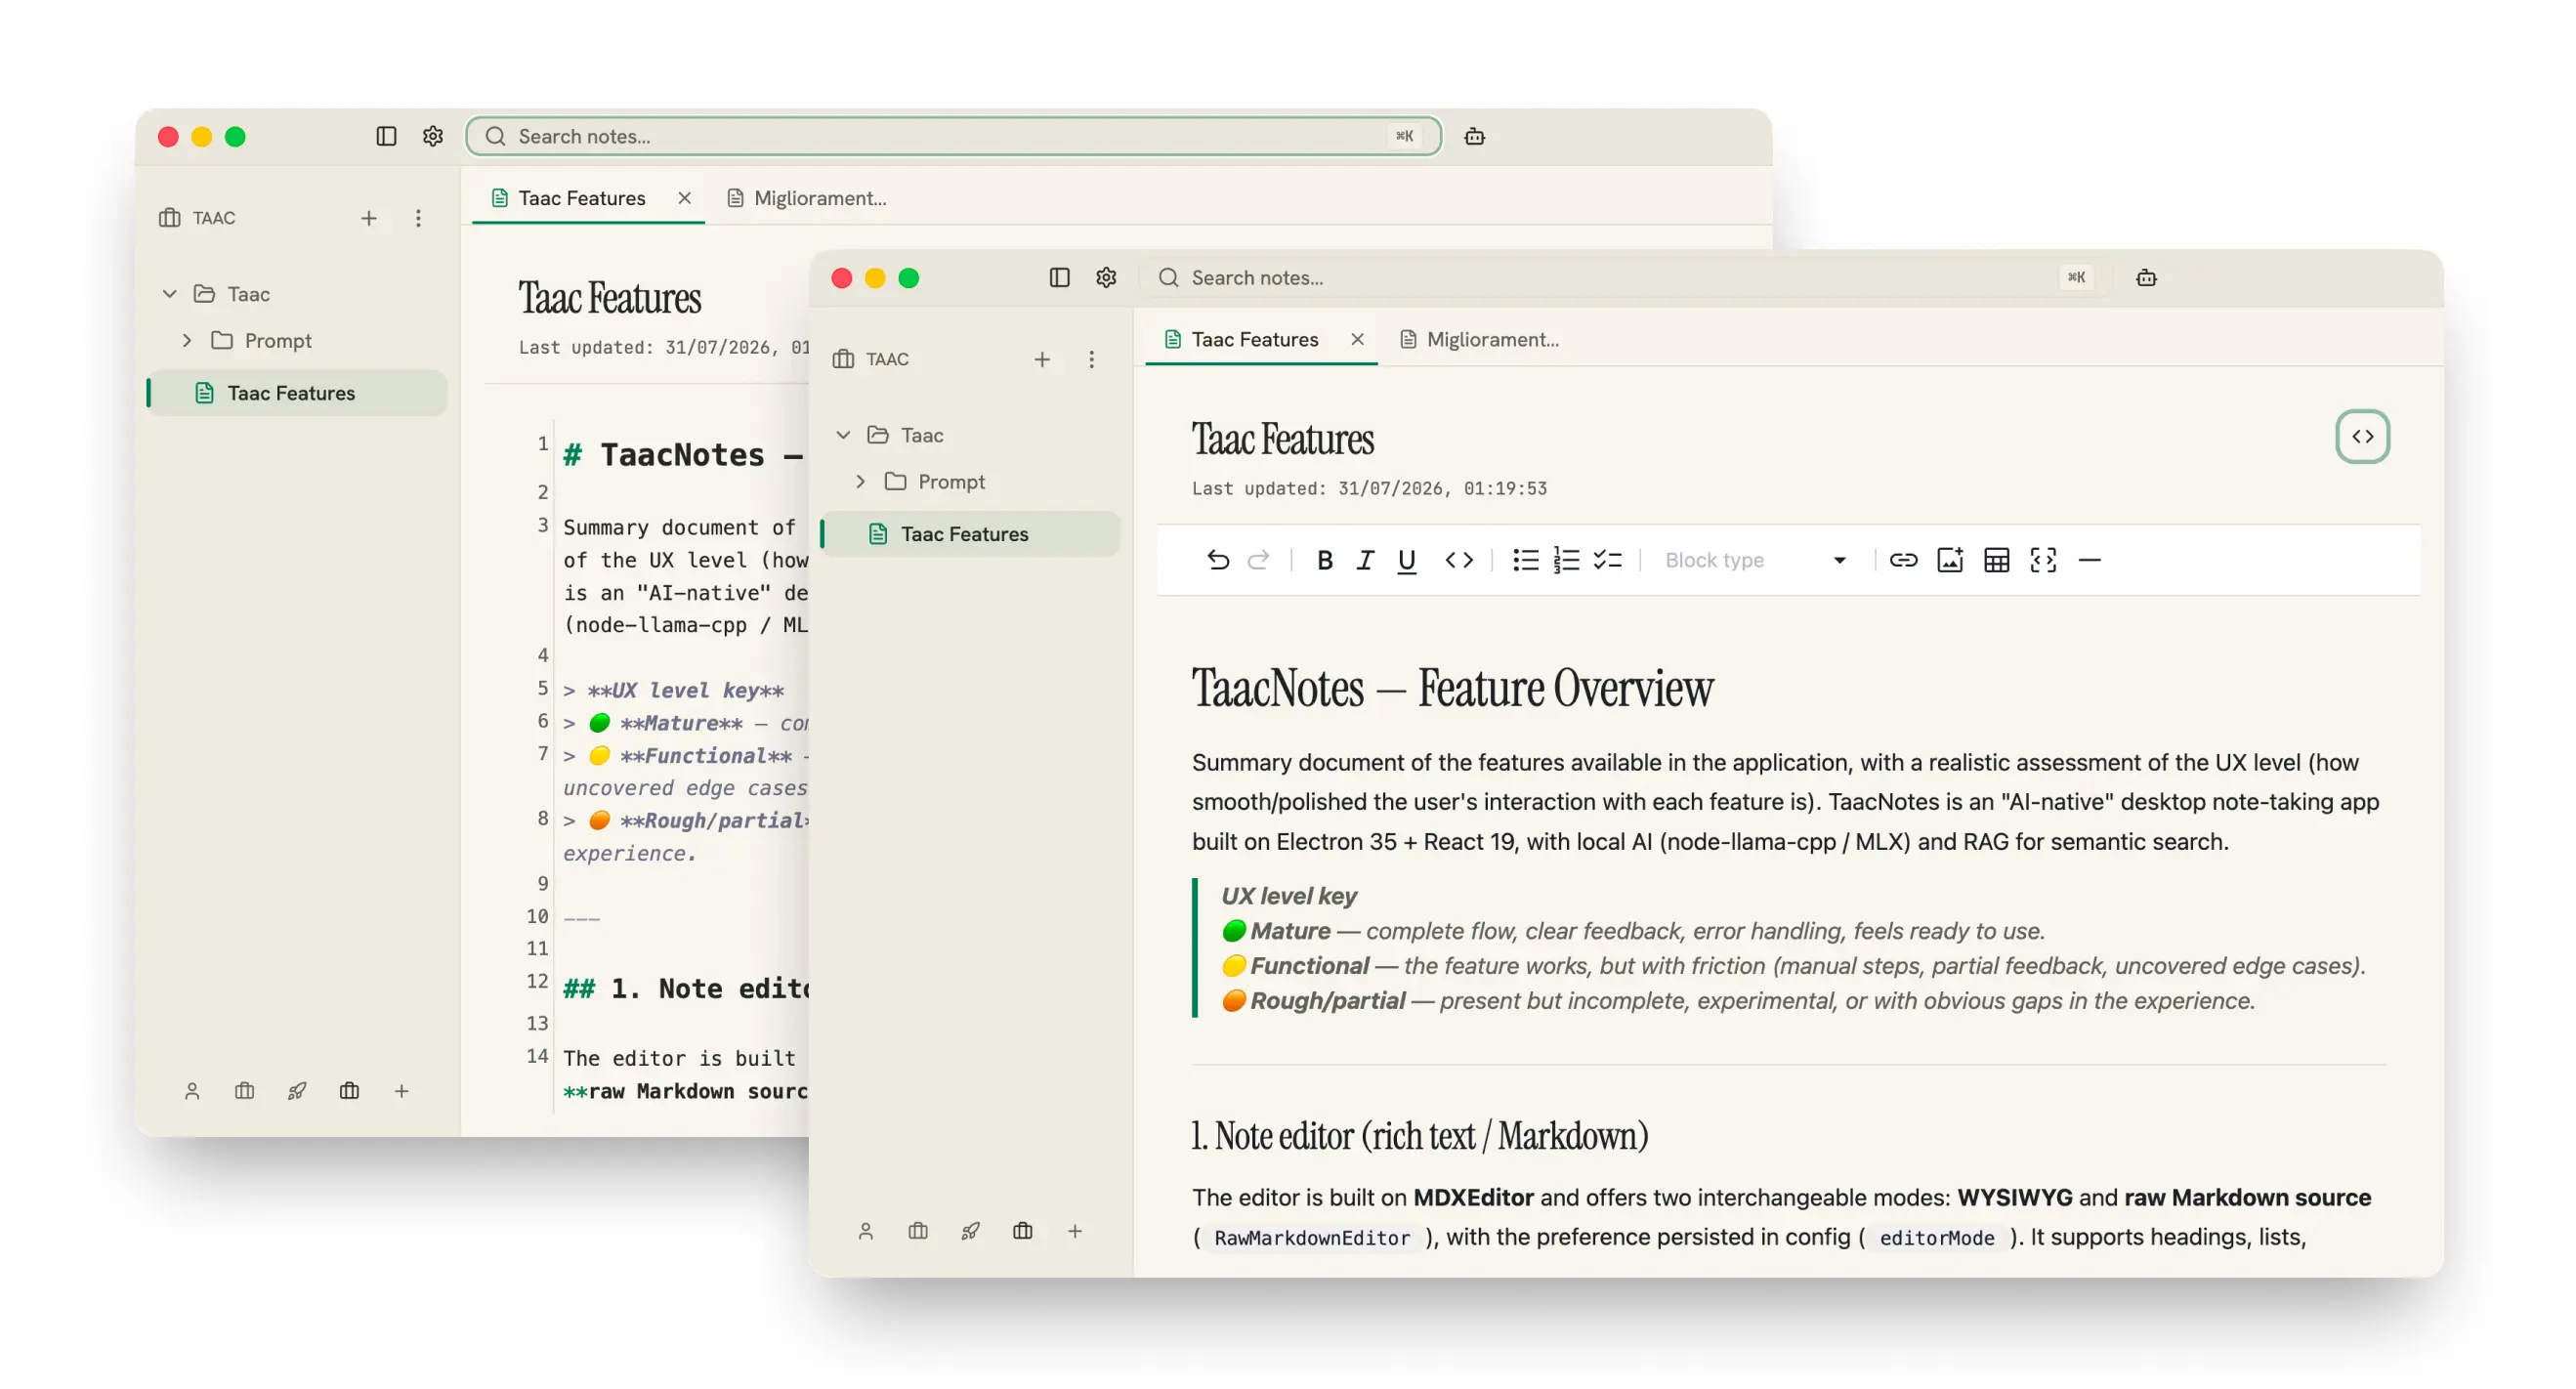Insert a link from the toolbar

pos(1903,560)
